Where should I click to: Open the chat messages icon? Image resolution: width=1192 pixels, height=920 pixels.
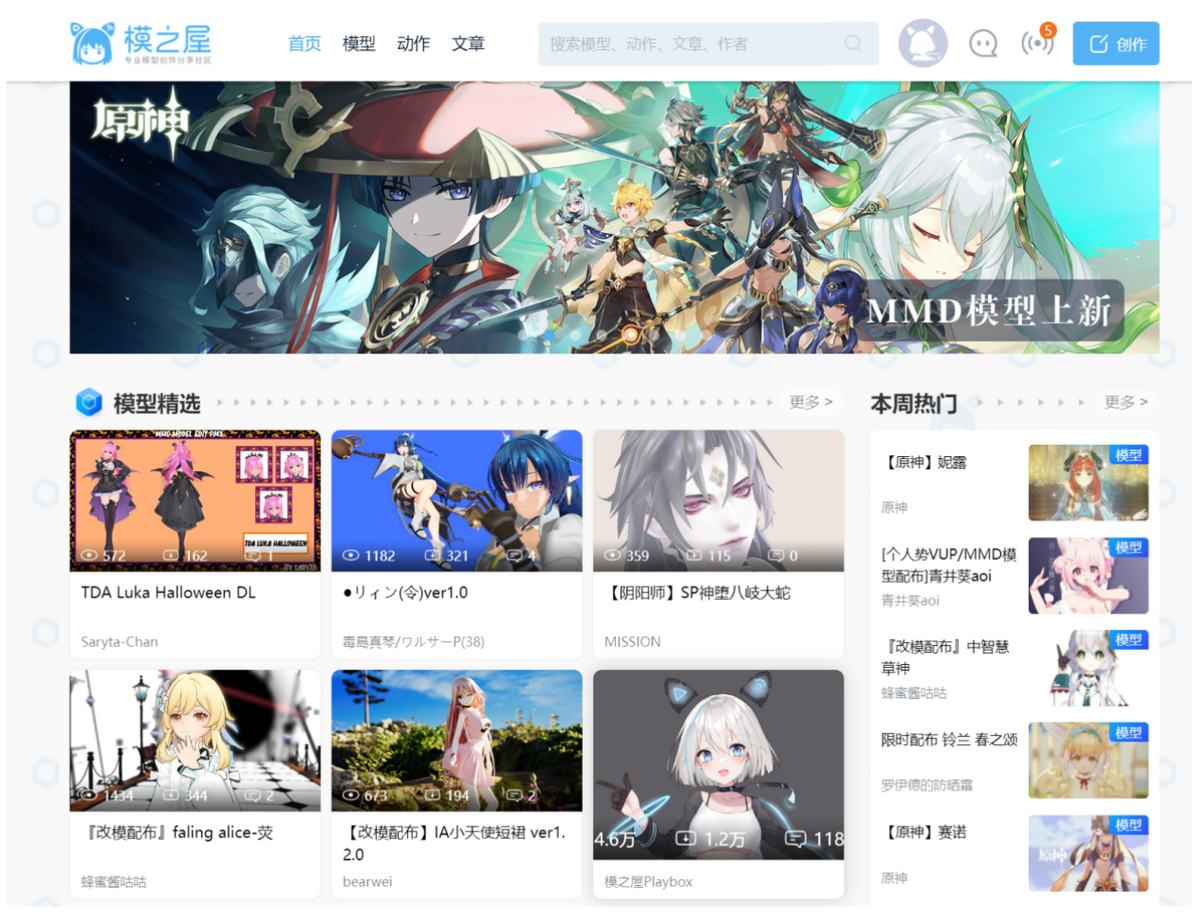point(983,43)
